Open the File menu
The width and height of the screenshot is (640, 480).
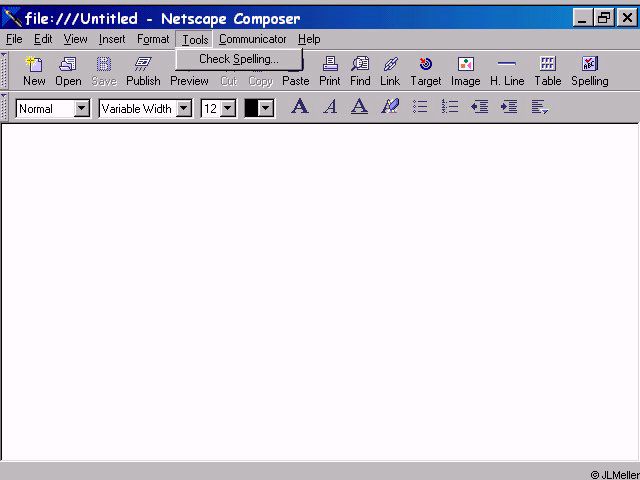14,39
